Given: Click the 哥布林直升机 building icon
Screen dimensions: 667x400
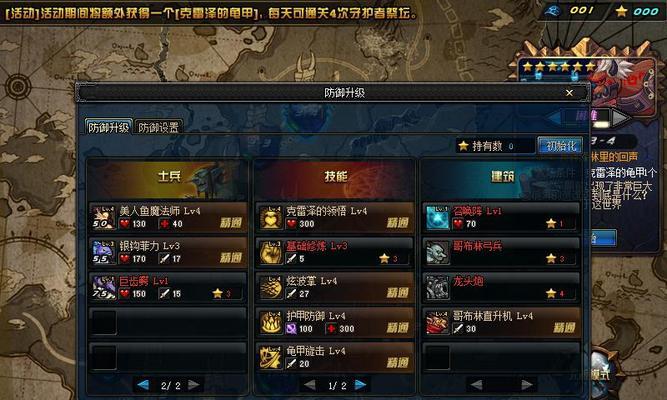Looking at the screenshot, I should click(x=438, y=323).
